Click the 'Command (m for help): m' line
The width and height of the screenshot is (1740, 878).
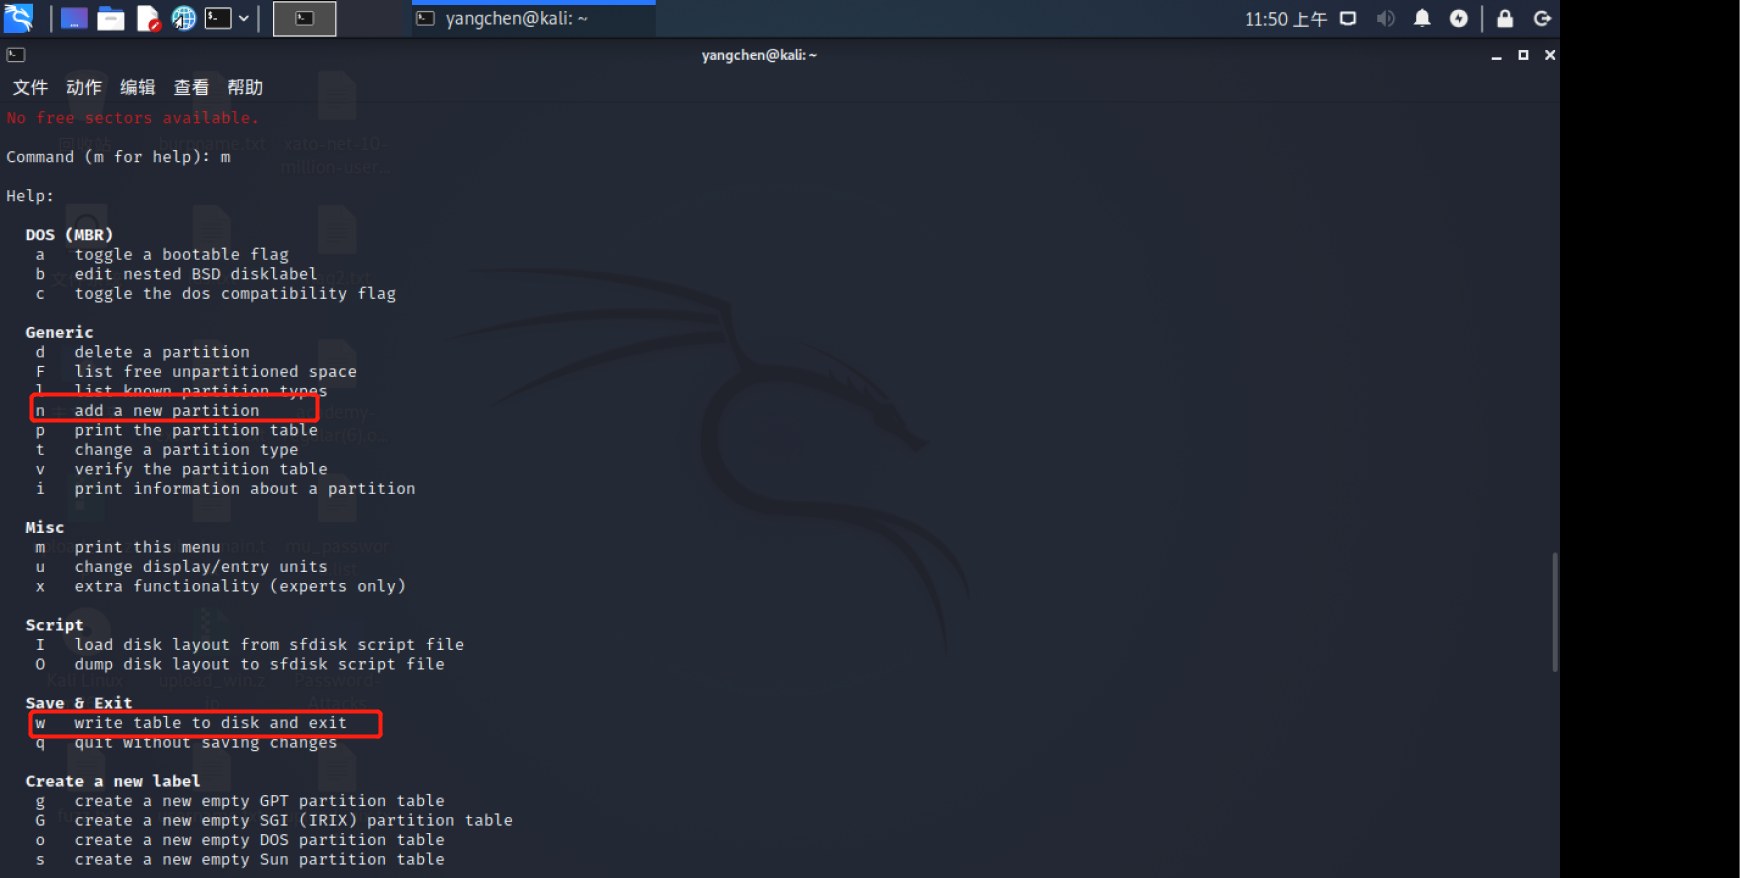pyautogui.click(x=118, y=157)
